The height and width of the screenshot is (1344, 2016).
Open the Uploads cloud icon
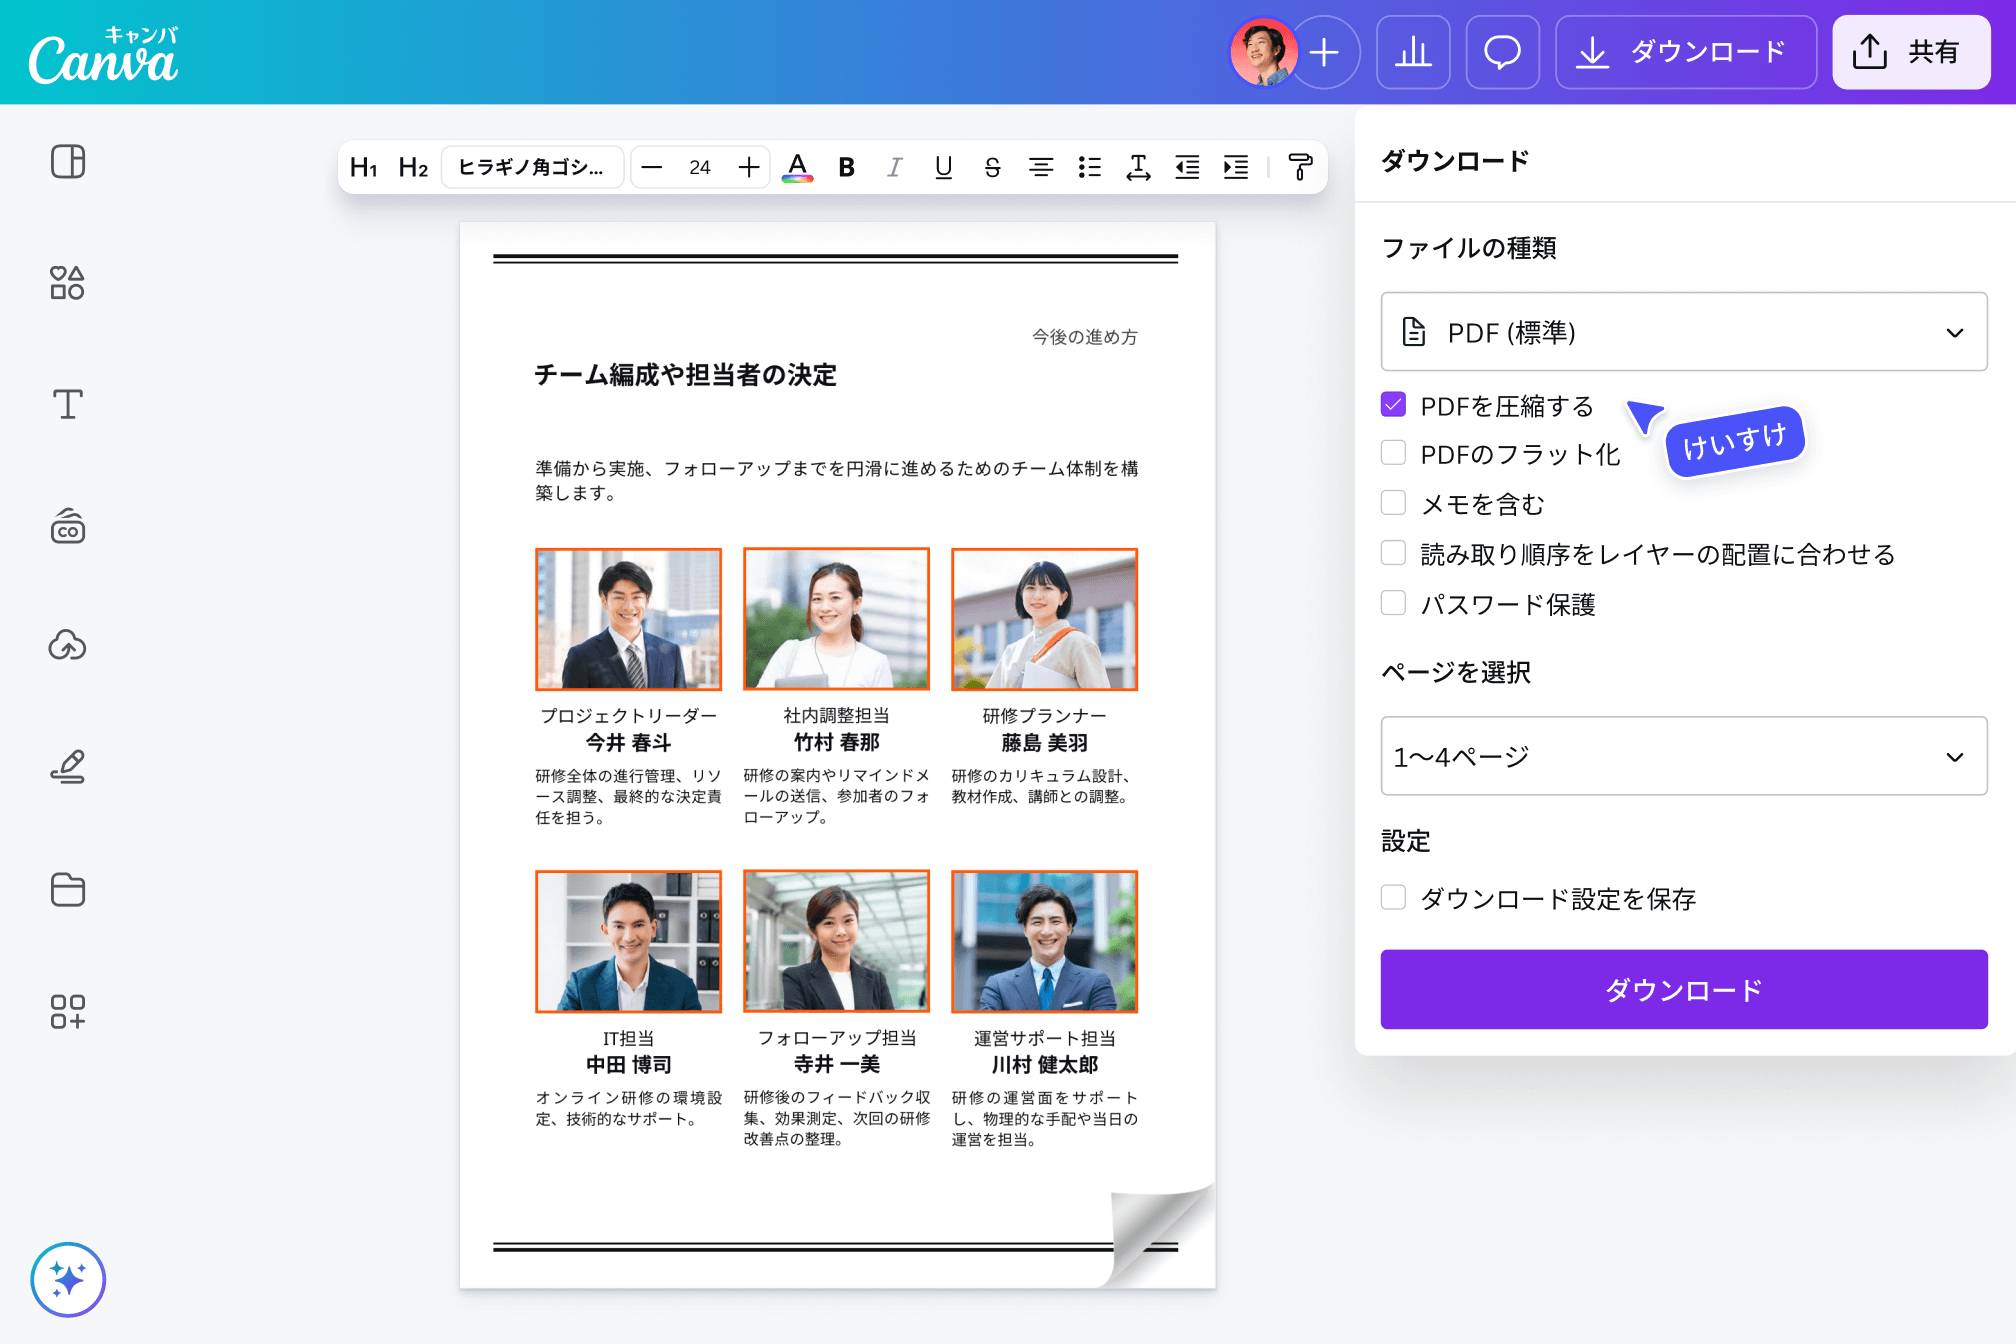tap(68, 646)
